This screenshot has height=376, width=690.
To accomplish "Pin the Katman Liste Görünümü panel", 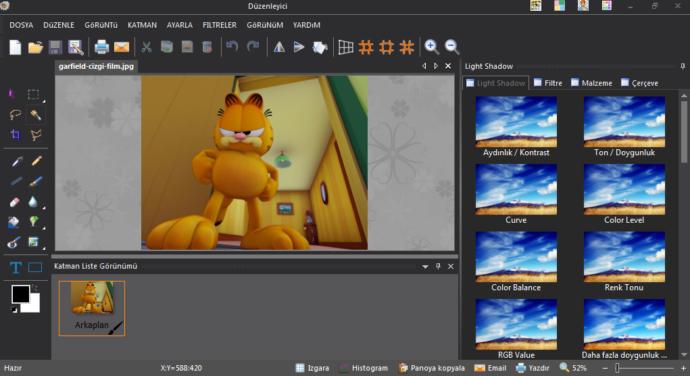I will pos(438,266).
